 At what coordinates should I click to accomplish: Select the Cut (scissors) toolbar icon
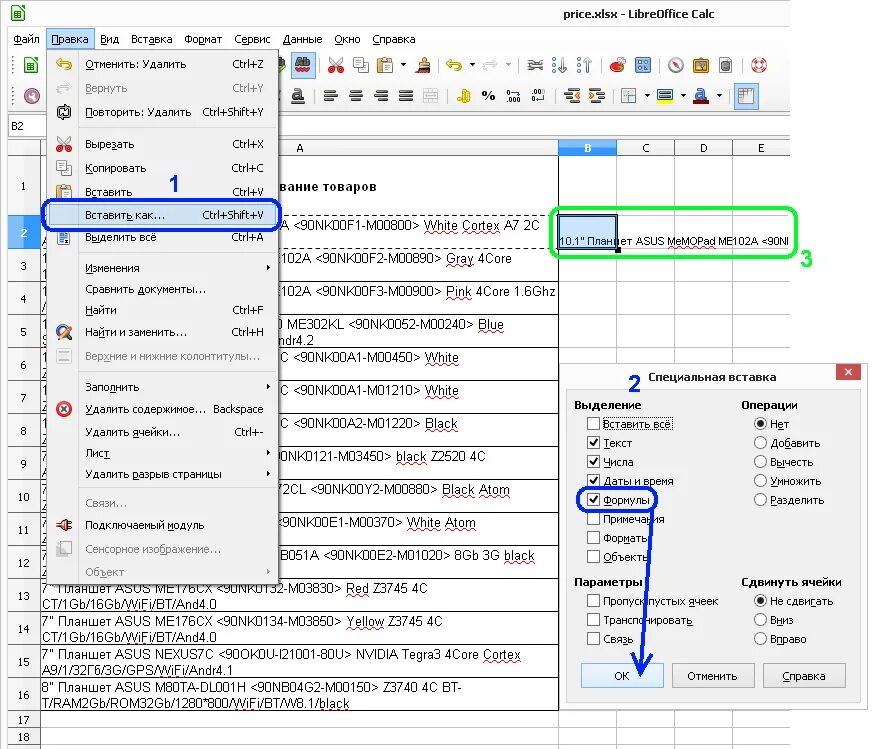tap(335, 65)
